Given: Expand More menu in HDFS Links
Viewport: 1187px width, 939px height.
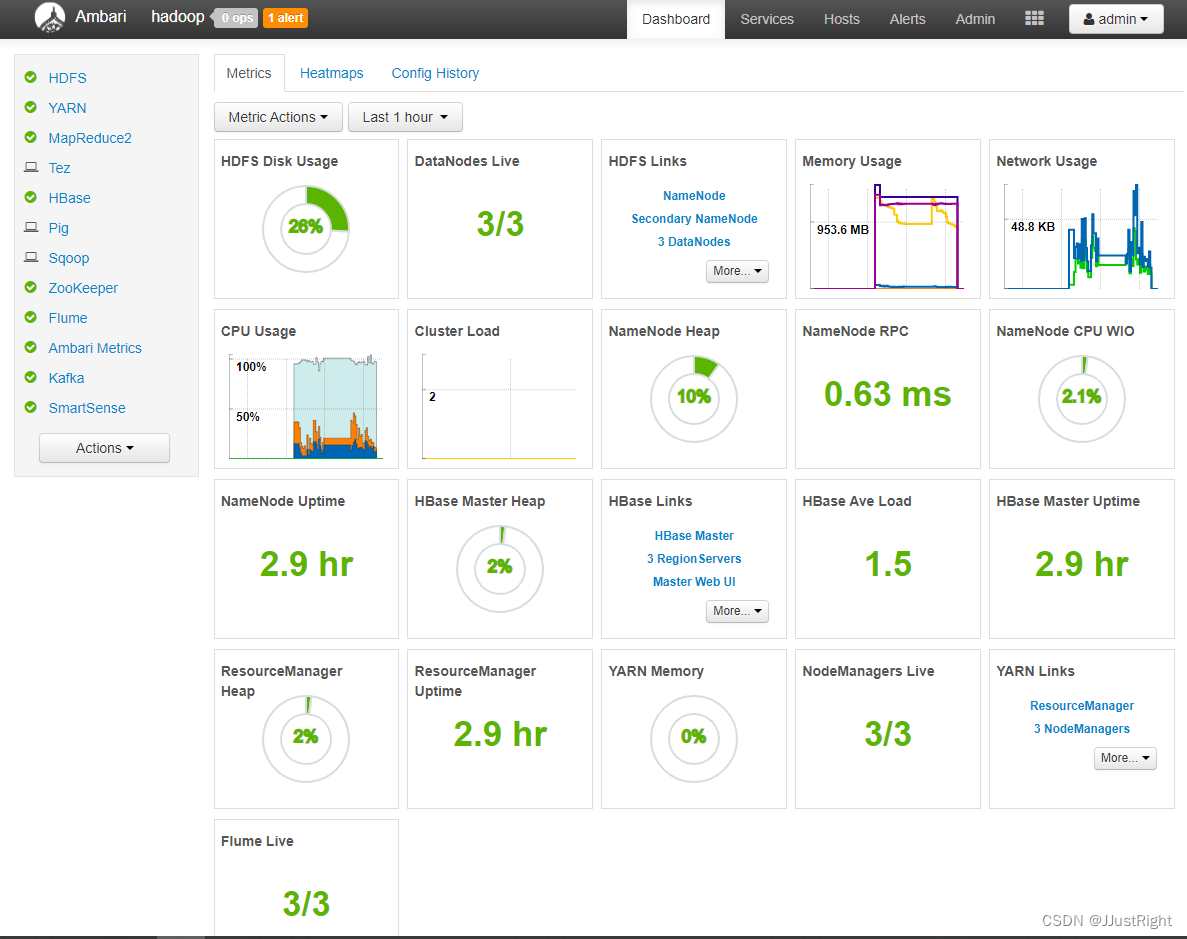Looking at the screenshot, I should (737, 271).
